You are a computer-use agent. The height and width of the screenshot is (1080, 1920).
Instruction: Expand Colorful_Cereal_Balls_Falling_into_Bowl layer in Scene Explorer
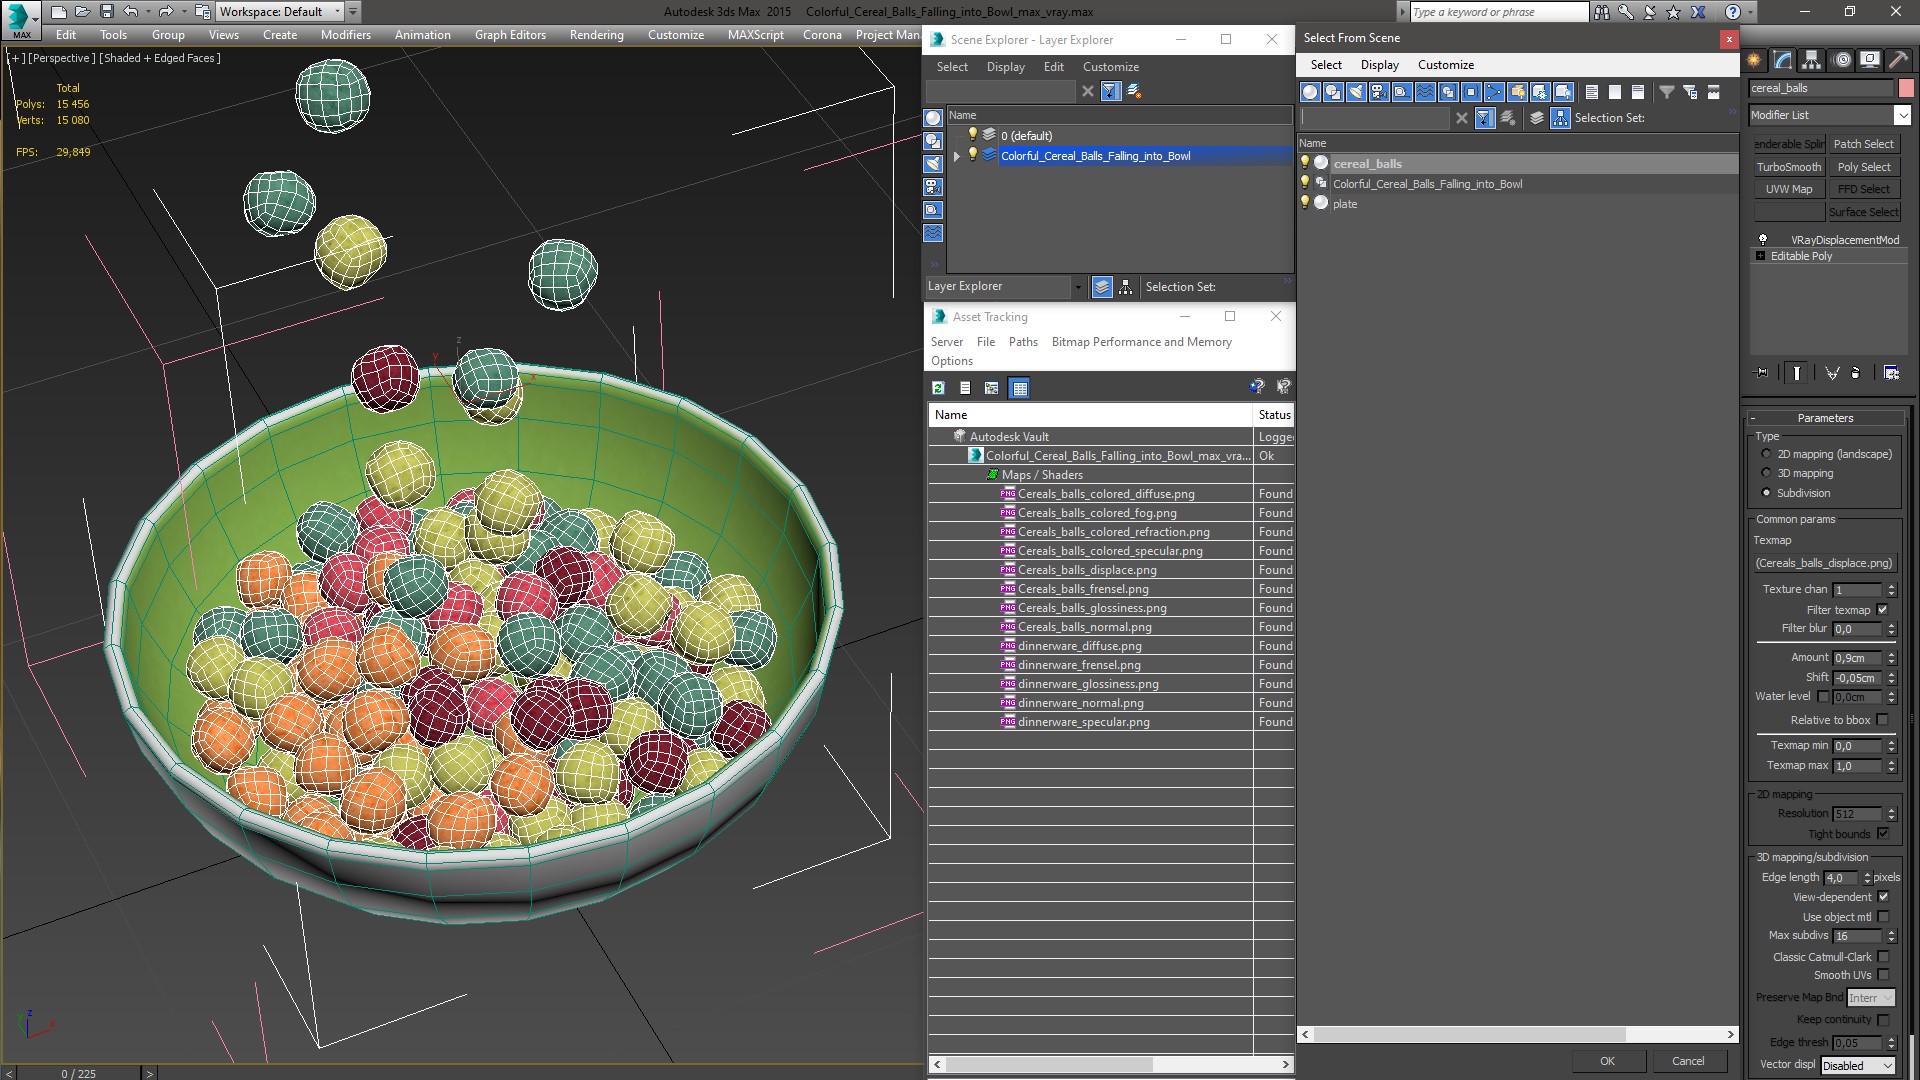[x=957, y=156]
